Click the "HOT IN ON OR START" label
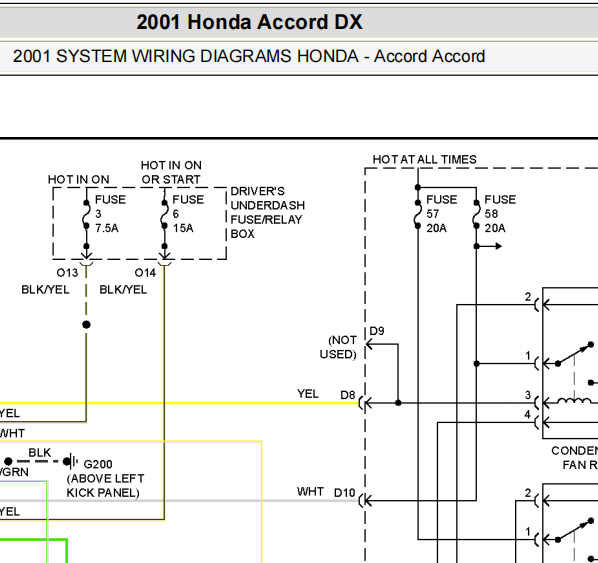598x563 pixels. pos(171,172)
